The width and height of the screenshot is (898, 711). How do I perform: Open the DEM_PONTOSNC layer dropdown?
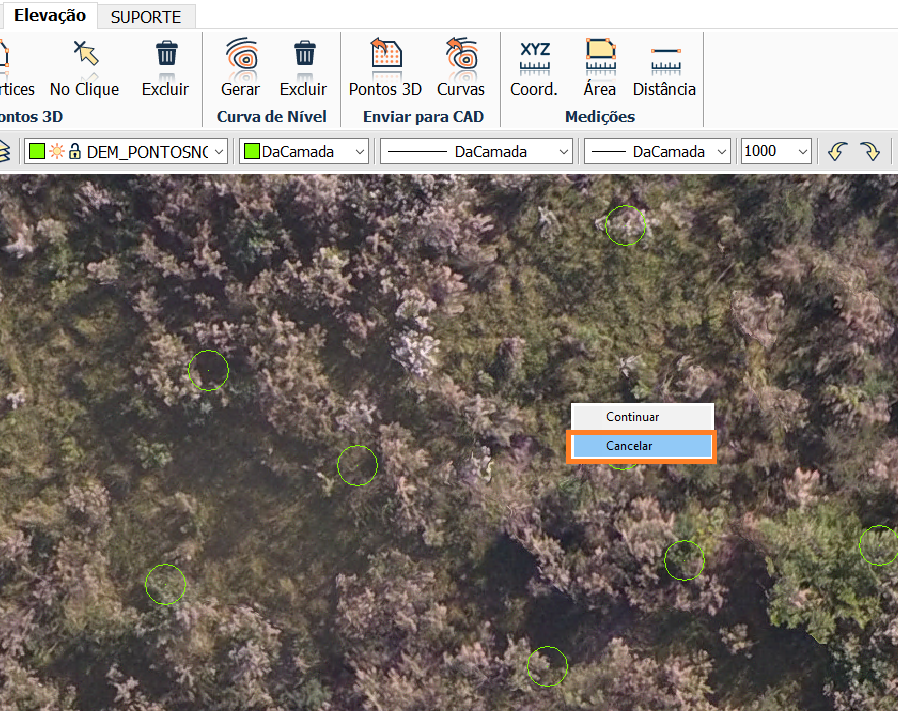[219, 152]
